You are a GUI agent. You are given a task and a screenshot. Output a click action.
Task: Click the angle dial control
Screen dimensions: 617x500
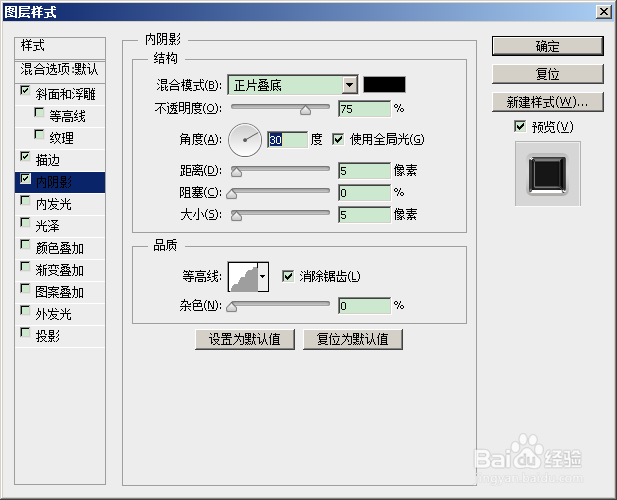[x=245, y=140]
